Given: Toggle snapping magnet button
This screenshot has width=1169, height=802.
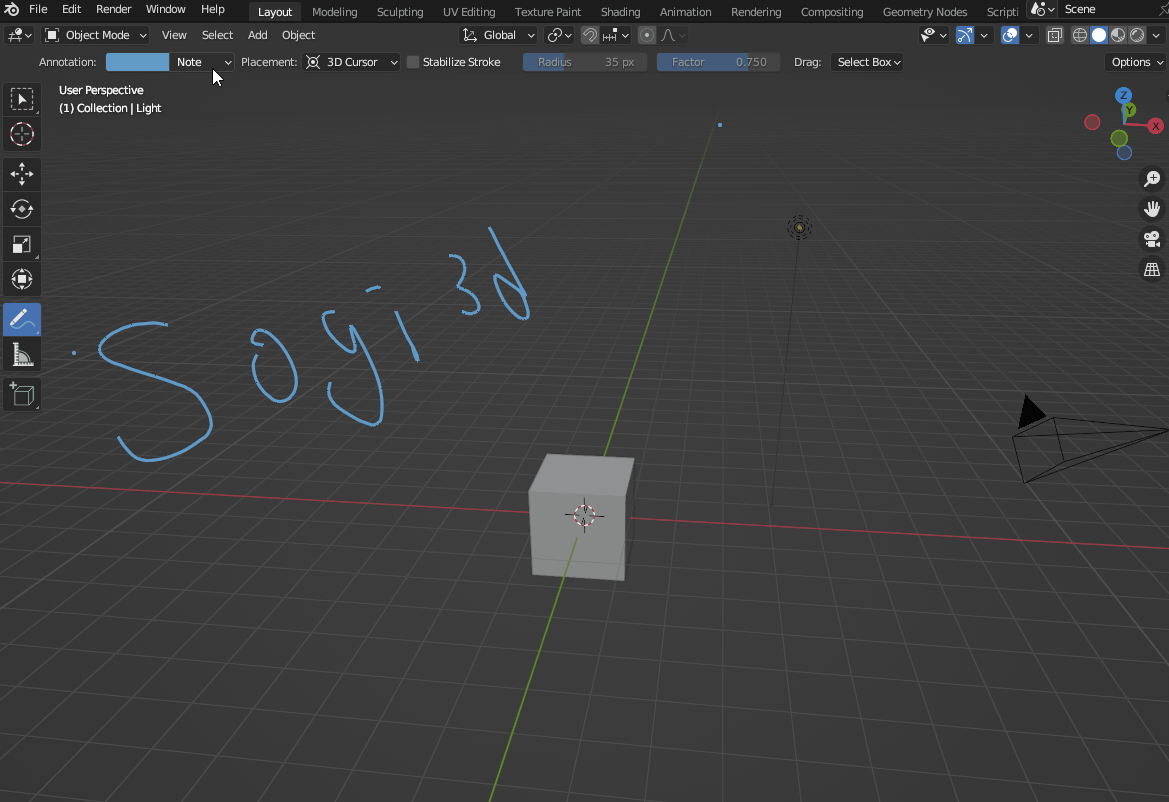Looking at the screenshot, I should pos(590,35).
